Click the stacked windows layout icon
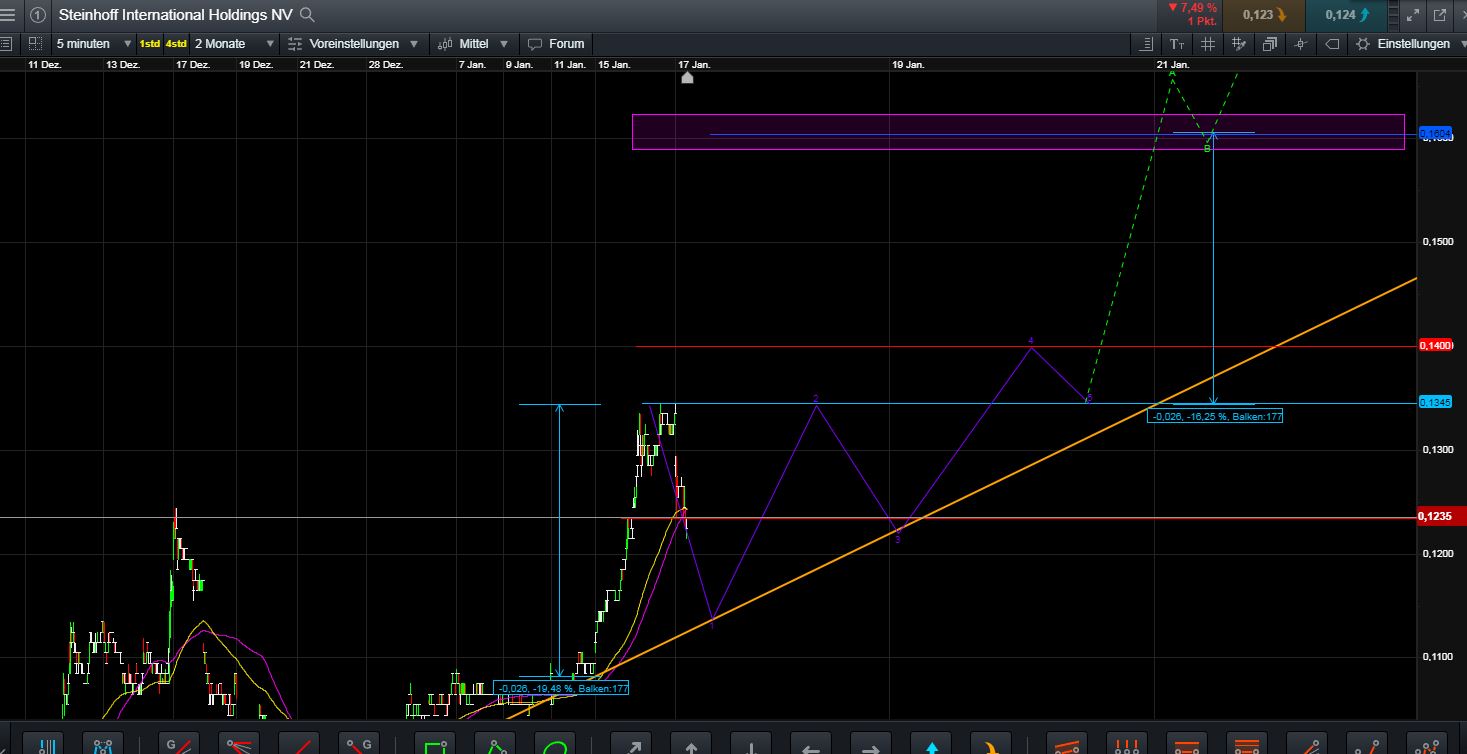Image resolution: width=1467 pixels, height=754 pixels. (x=1270, y=43)
